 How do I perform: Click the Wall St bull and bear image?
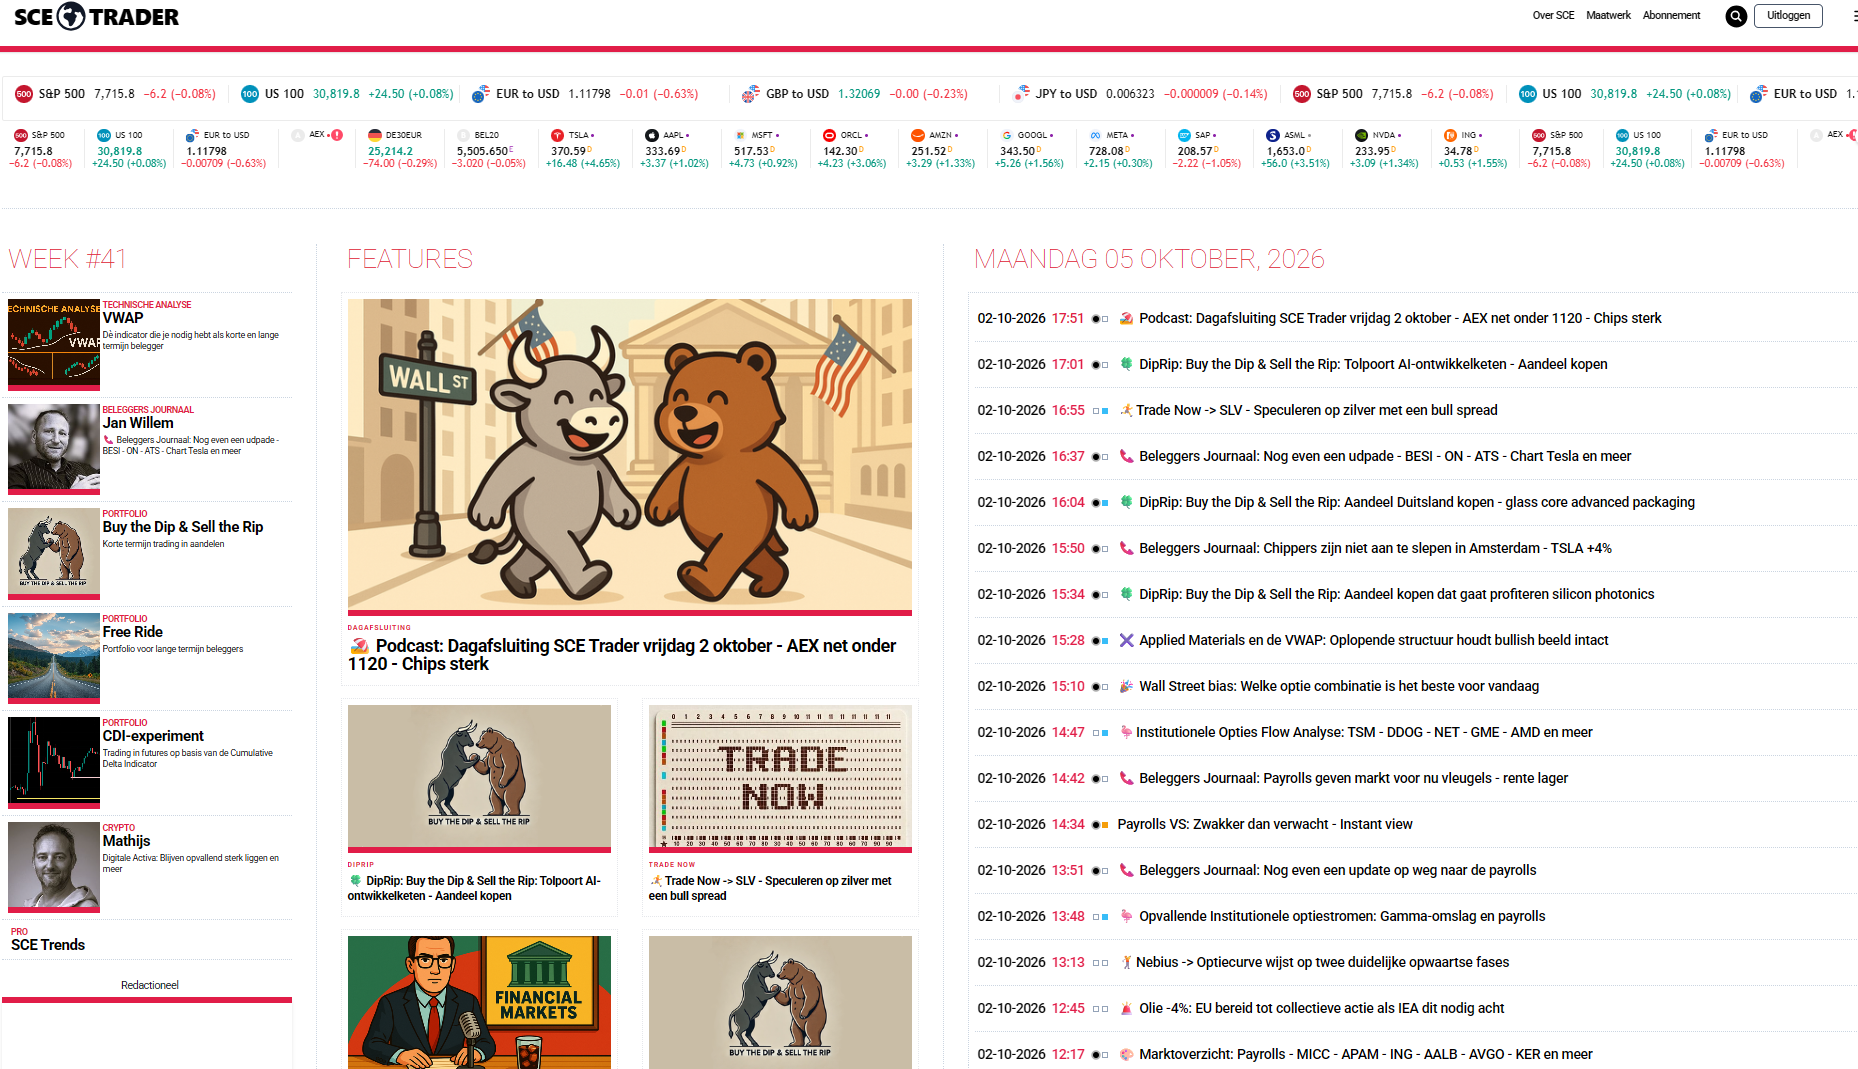coord(630,455)
